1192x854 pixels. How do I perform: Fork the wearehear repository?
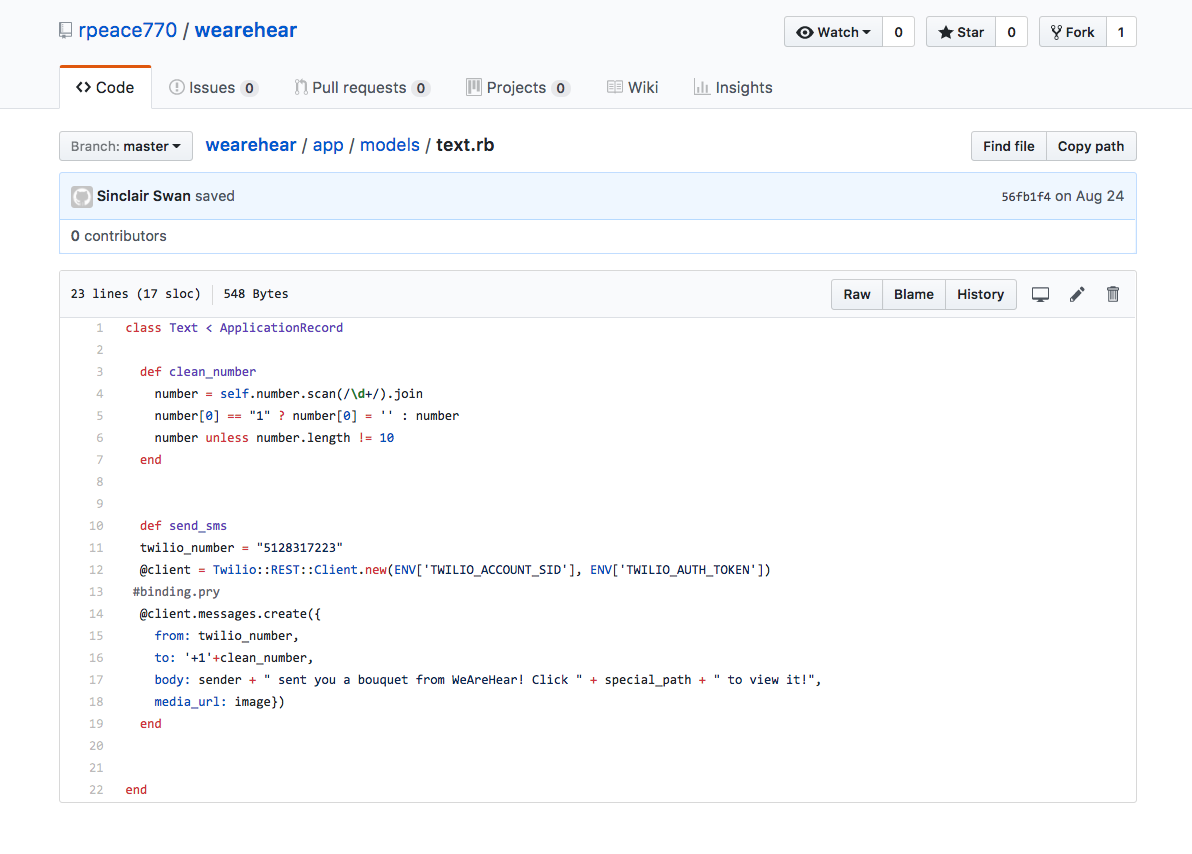tap(1072, 32)
